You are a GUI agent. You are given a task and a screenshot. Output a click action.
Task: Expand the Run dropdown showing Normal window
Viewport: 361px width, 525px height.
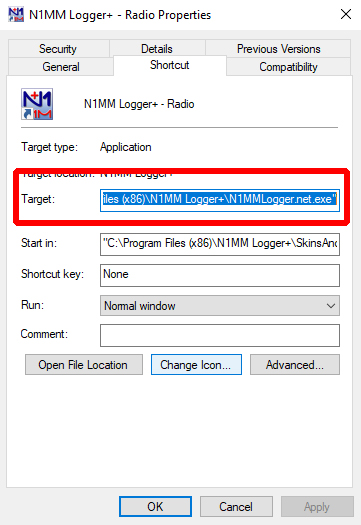click(220, 305)
